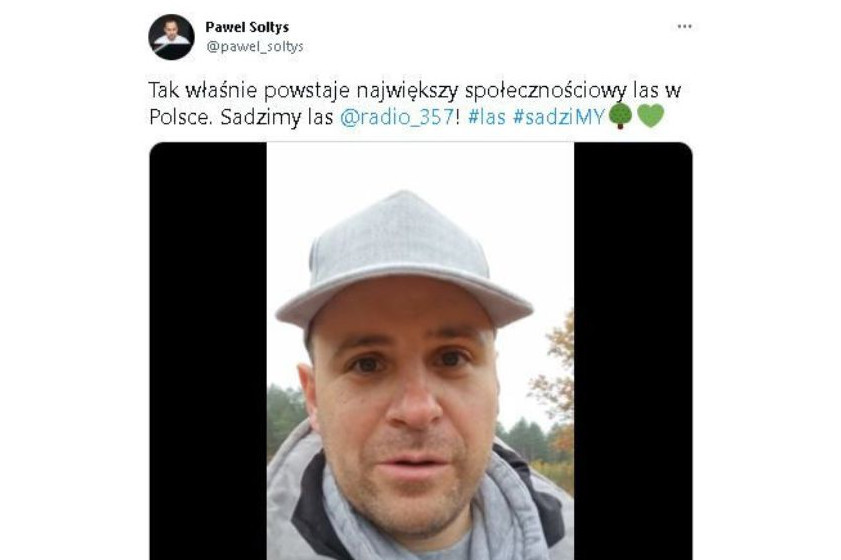The image size is (841, 560).
Task: Follow the #las hashtag
Action: point(486,116)
